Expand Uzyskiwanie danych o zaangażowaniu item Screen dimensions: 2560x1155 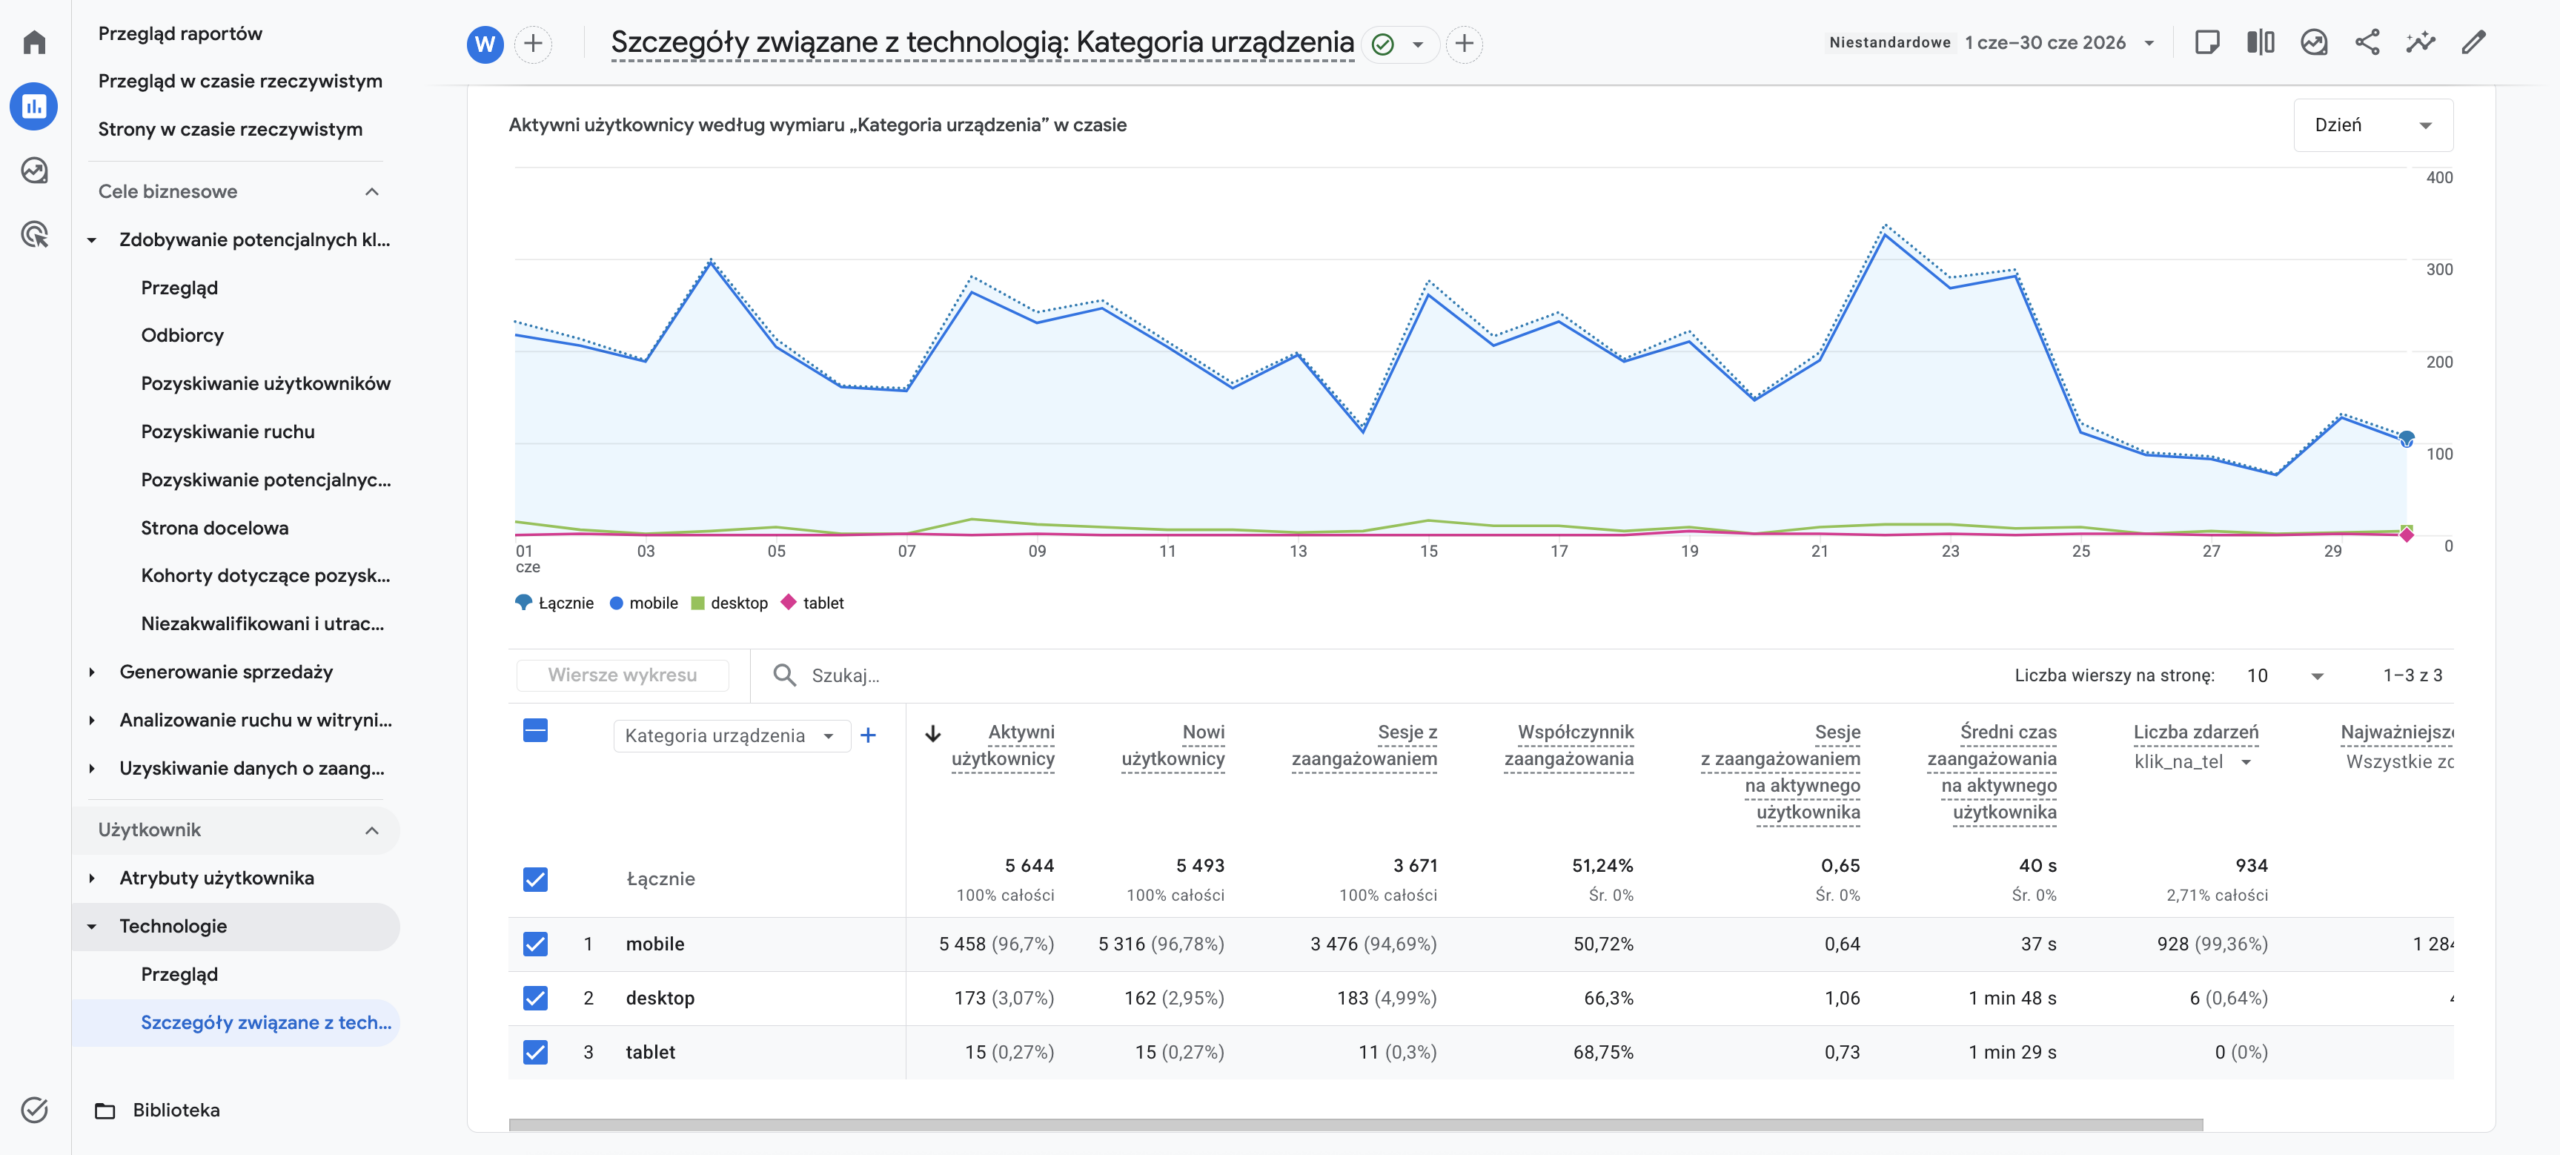point(92,769)
